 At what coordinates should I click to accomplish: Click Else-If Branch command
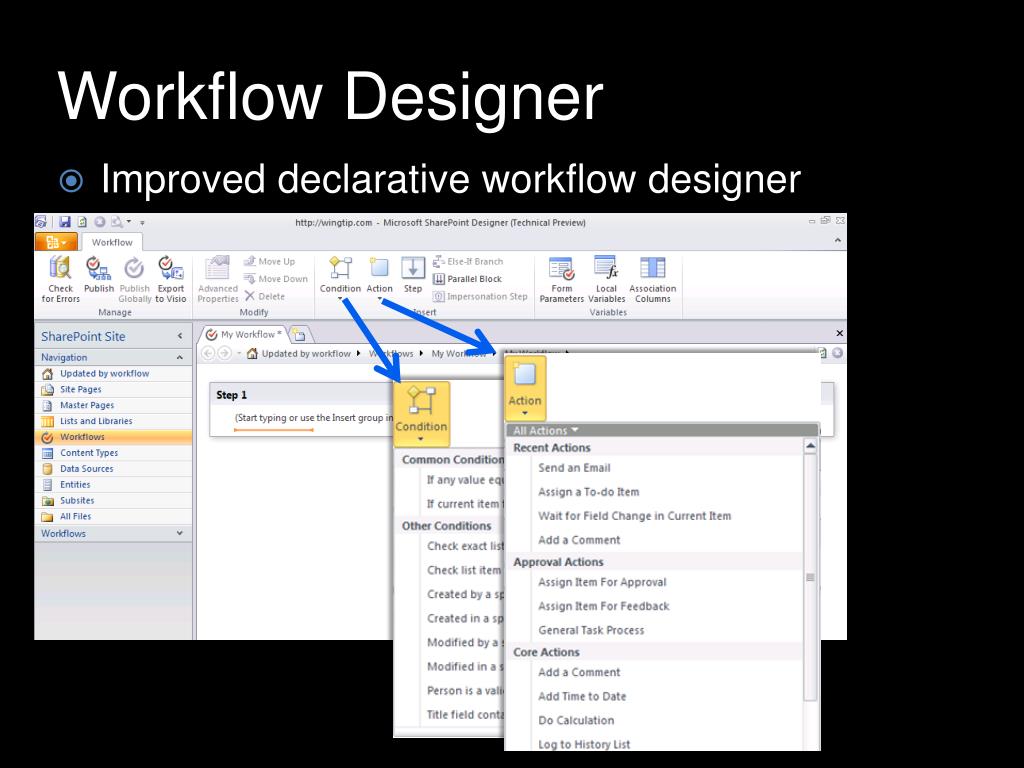(468, 261)
